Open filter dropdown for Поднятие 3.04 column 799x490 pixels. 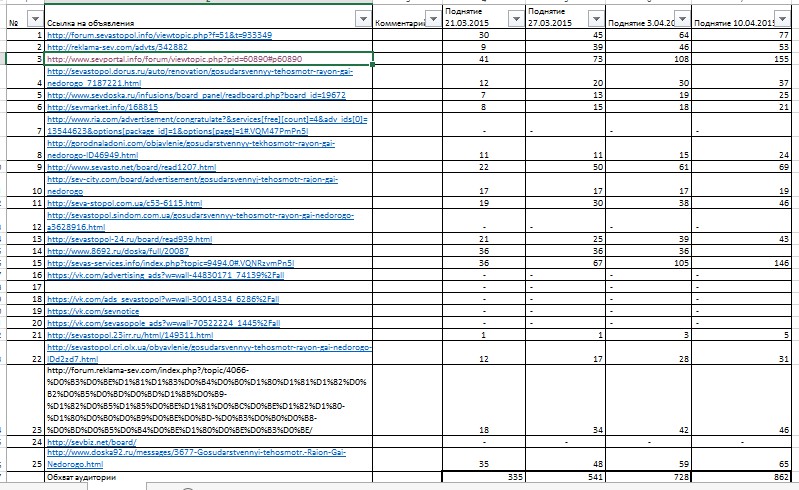pyautogui.click(x=682, y=19)
